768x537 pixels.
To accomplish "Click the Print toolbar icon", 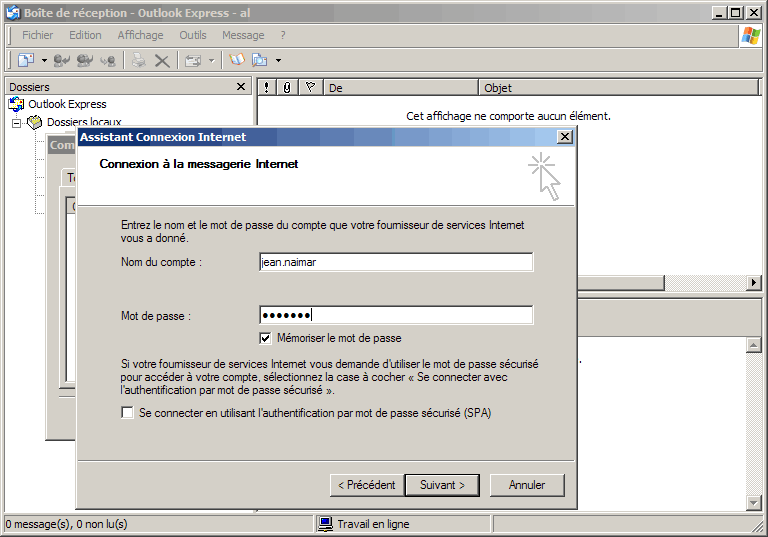I will [x=139, y=61].
